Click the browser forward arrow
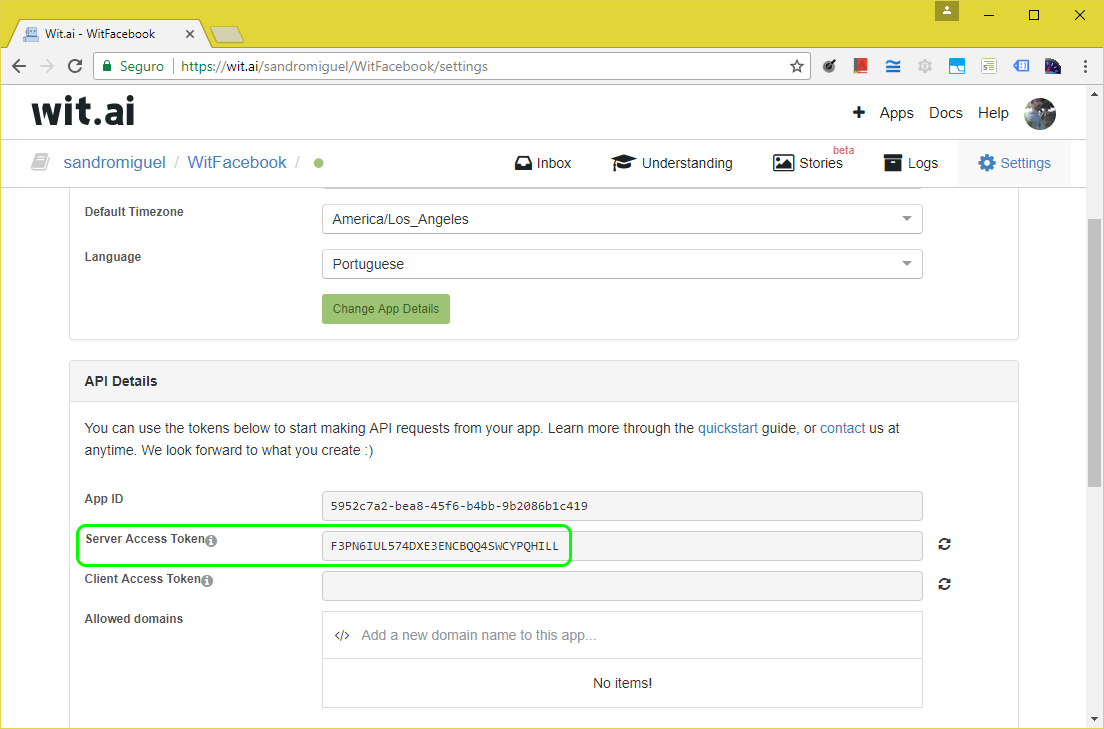The image size is (1104, 729). pyautogui.click(x=46, y=66)
